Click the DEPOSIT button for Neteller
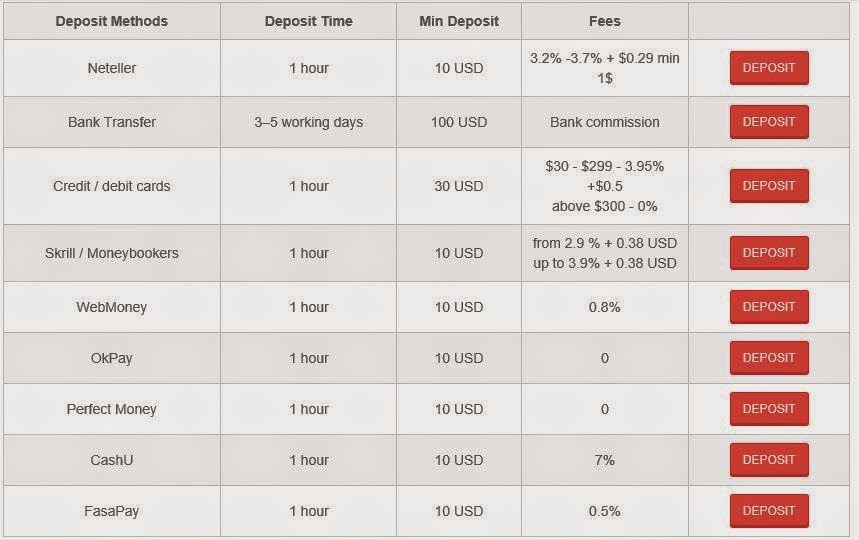859x540 pixels. (x=769, y=68)
